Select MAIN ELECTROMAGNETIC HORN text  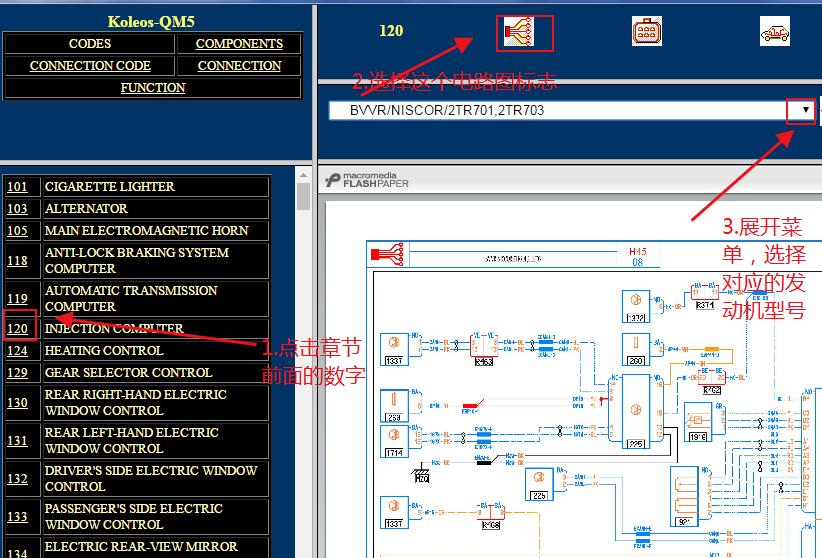[x=146, y=231]
